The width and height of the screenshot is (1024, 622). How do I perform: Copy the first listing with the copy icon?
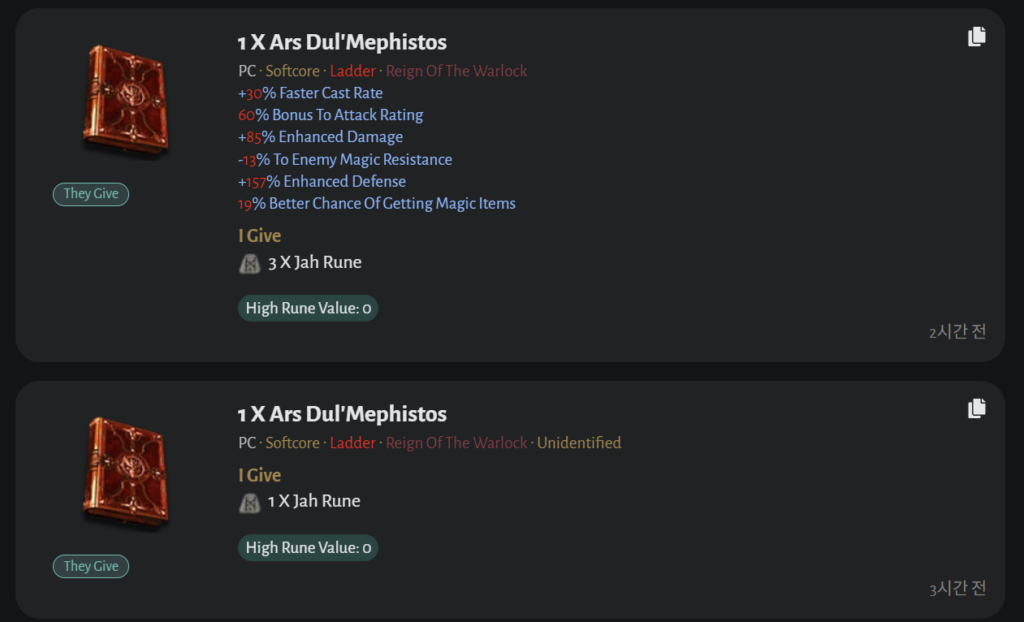977,37
